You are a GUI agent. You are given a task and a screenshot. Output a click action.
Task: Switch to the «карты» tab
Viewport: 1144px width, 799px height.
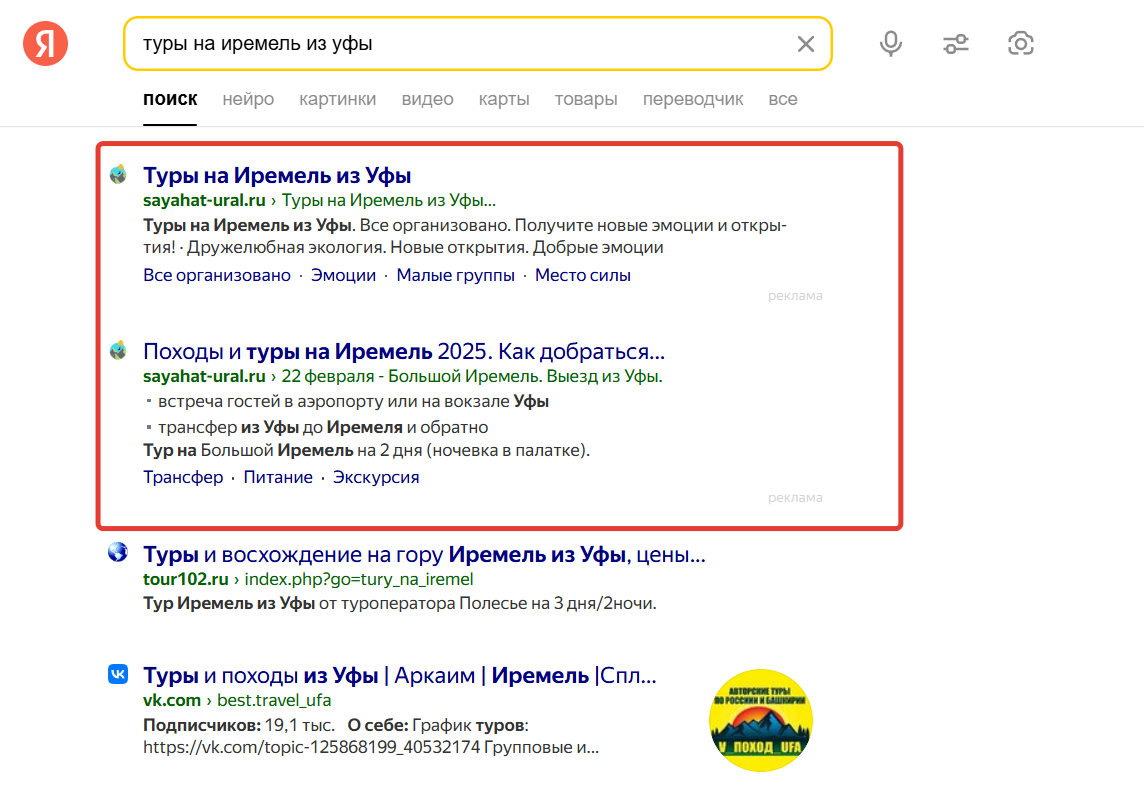(504, 99)
